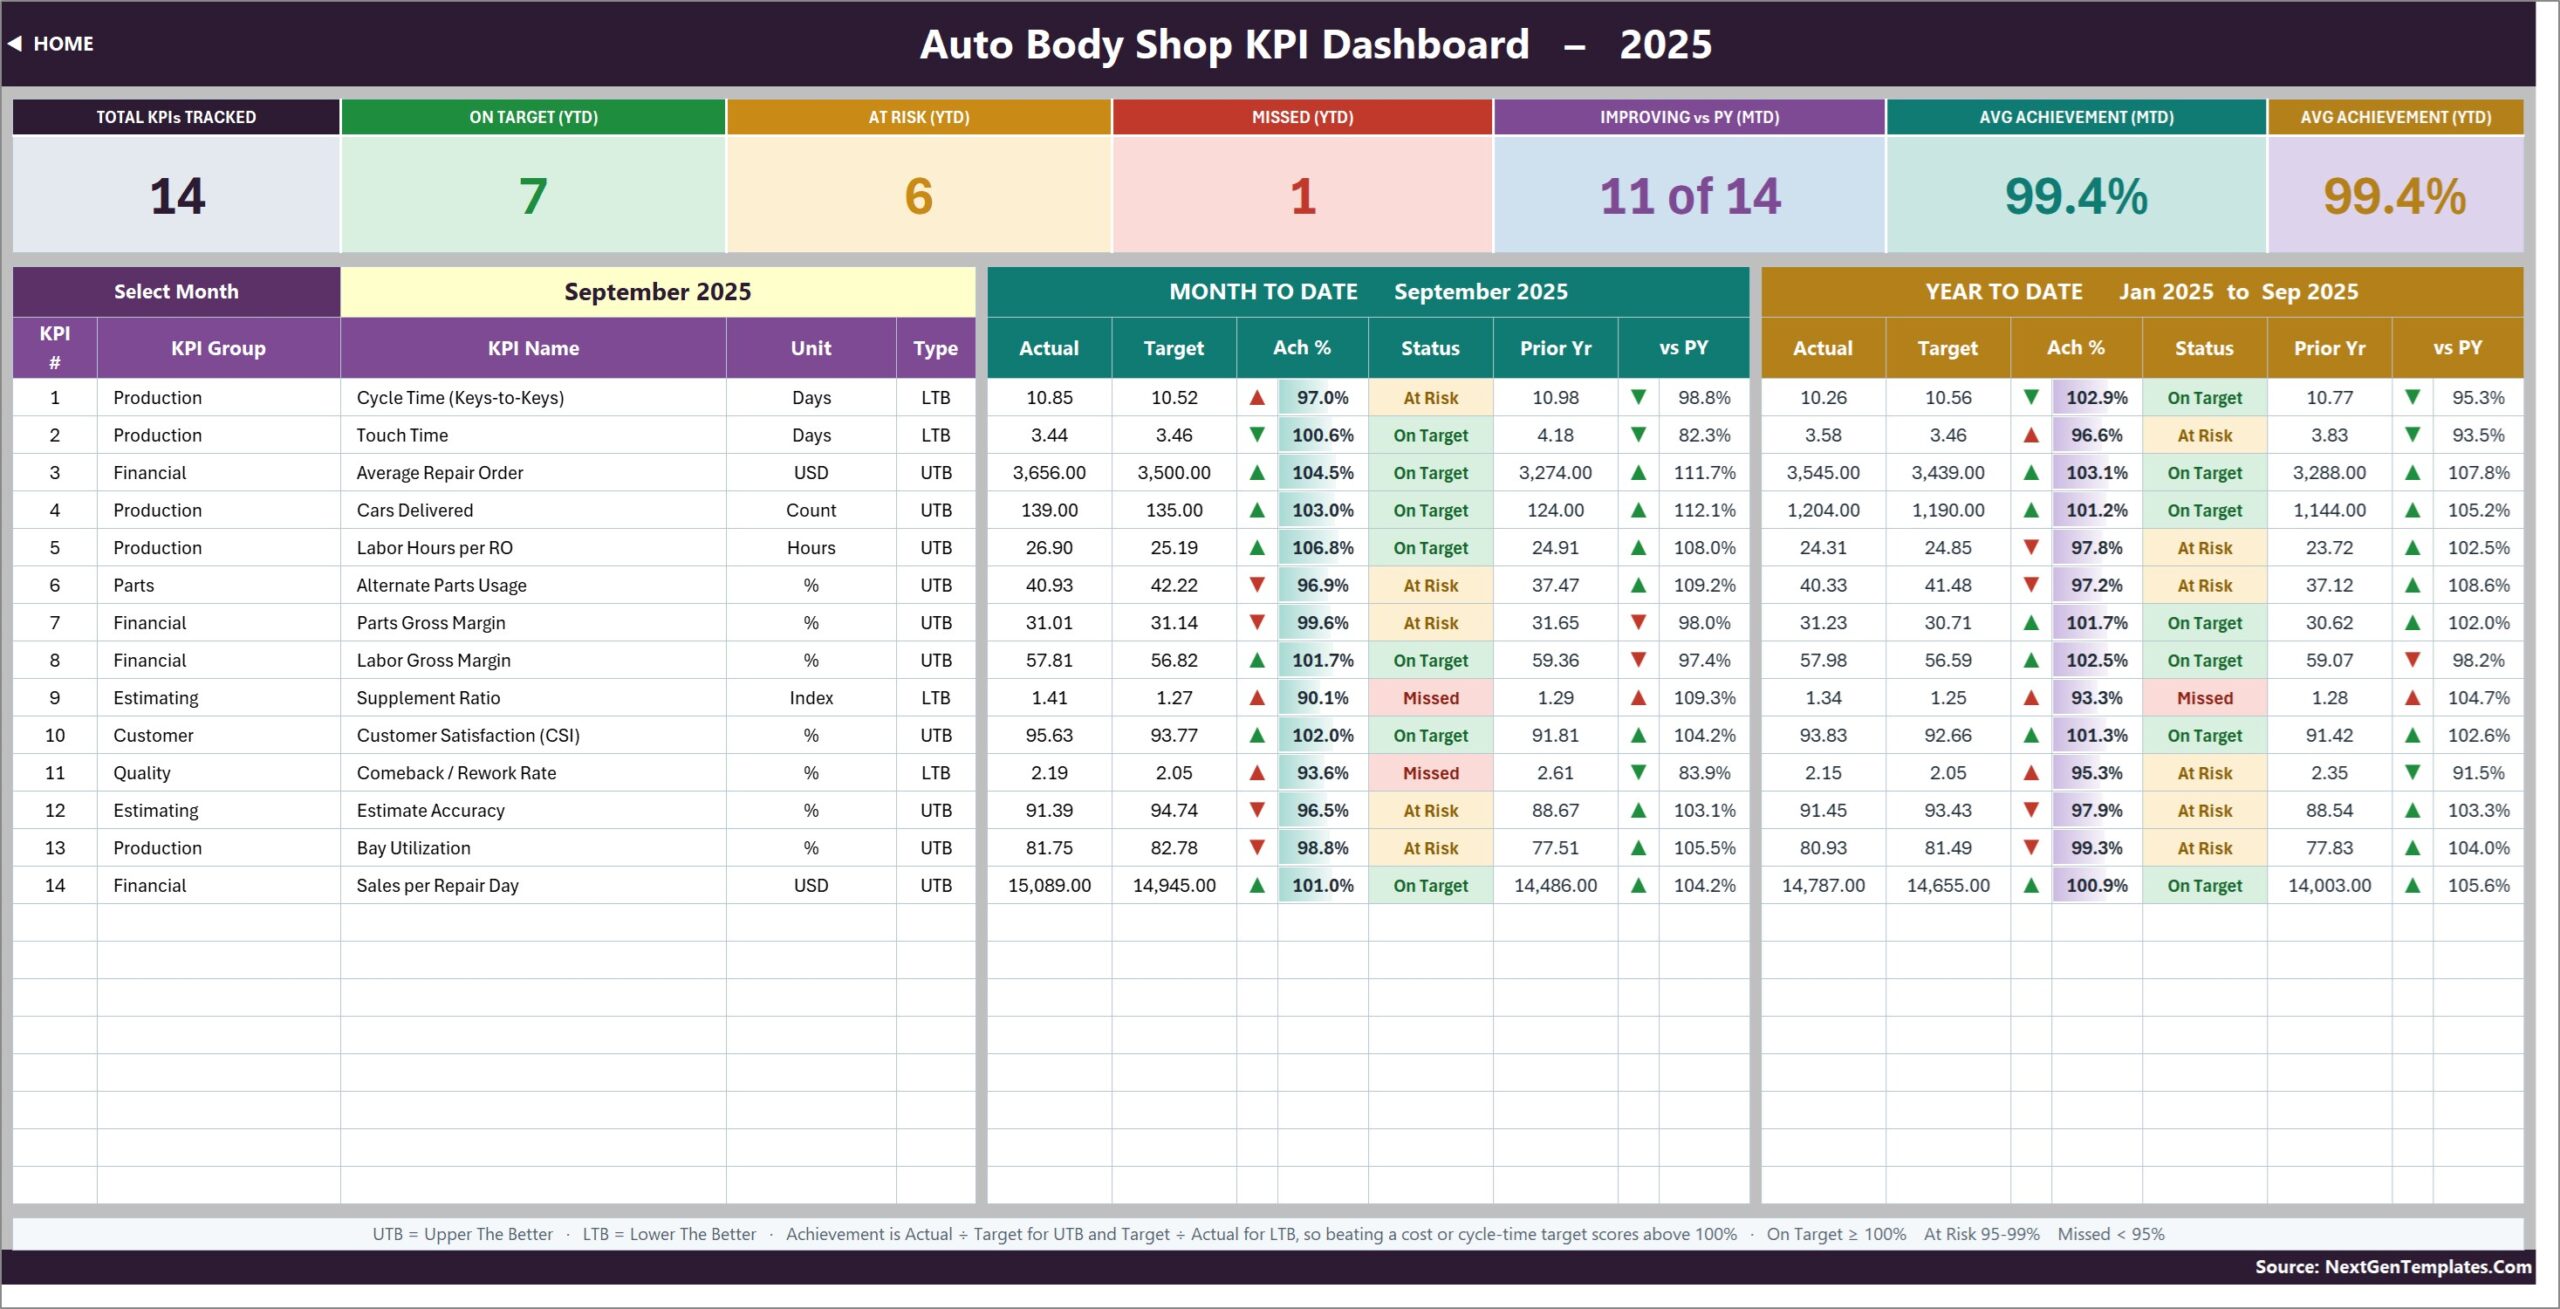Select the MONTH TO DATE section header

1368,292
